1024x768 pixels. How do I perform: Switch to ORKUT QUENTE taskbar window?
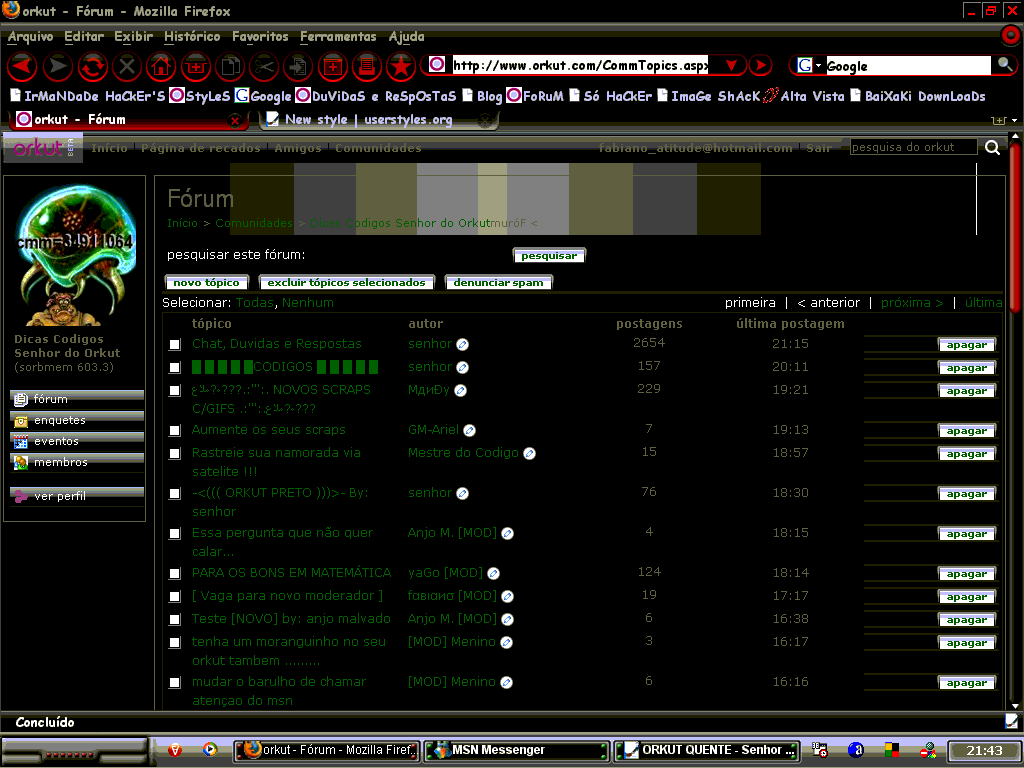tap(707, 750)
